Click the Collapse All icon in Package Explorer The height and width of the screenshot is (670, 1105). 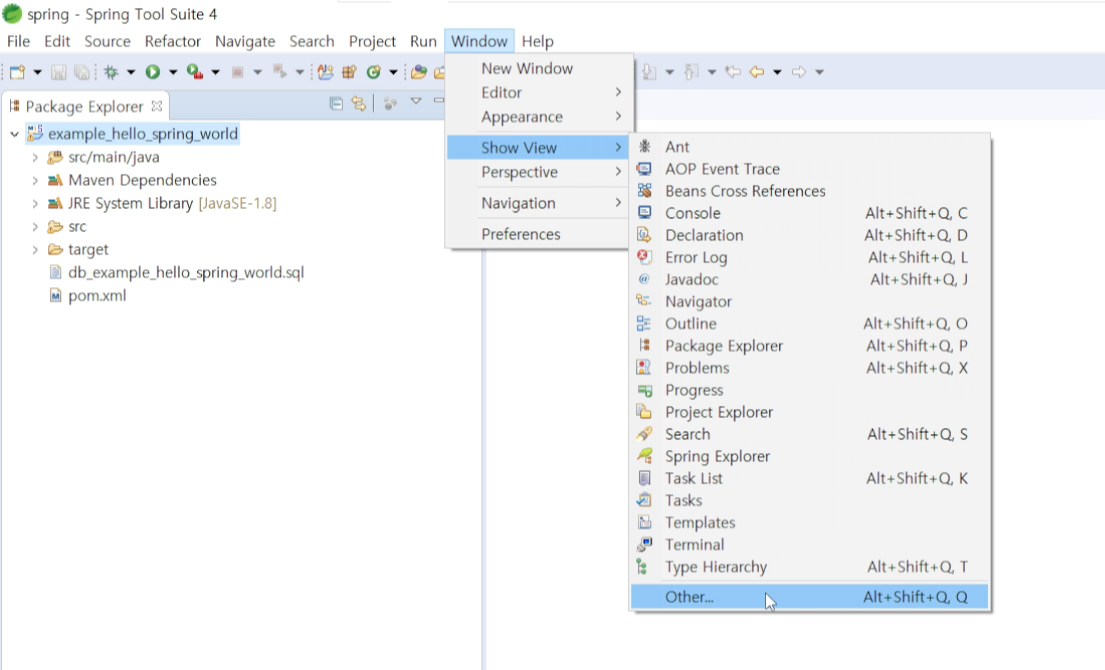point(336,104)
